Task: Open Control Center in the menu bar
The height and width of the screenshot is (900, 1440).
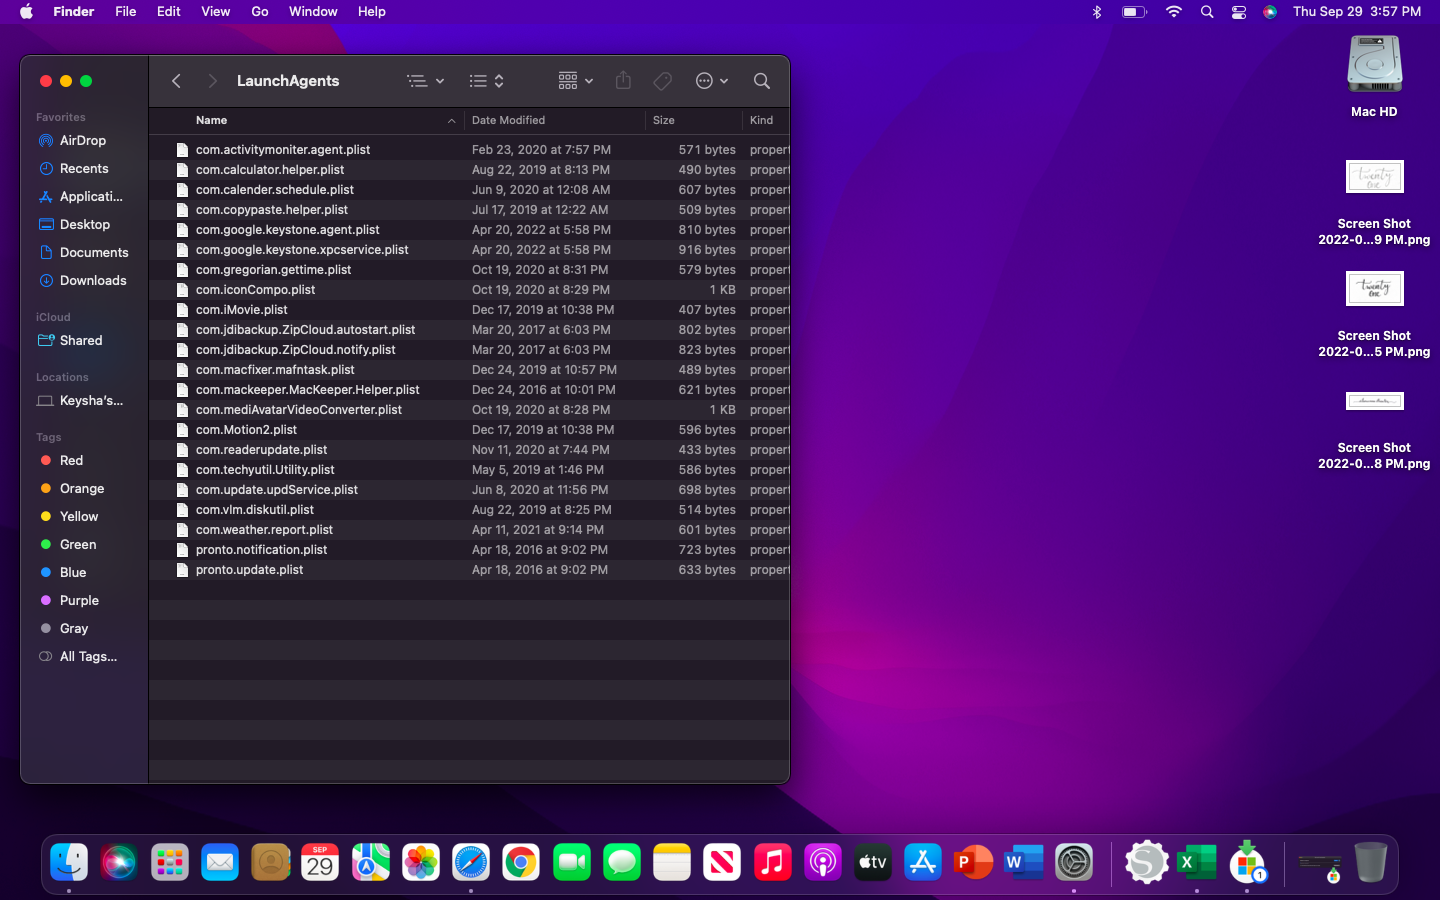Action: click(x=1238, y=12)
